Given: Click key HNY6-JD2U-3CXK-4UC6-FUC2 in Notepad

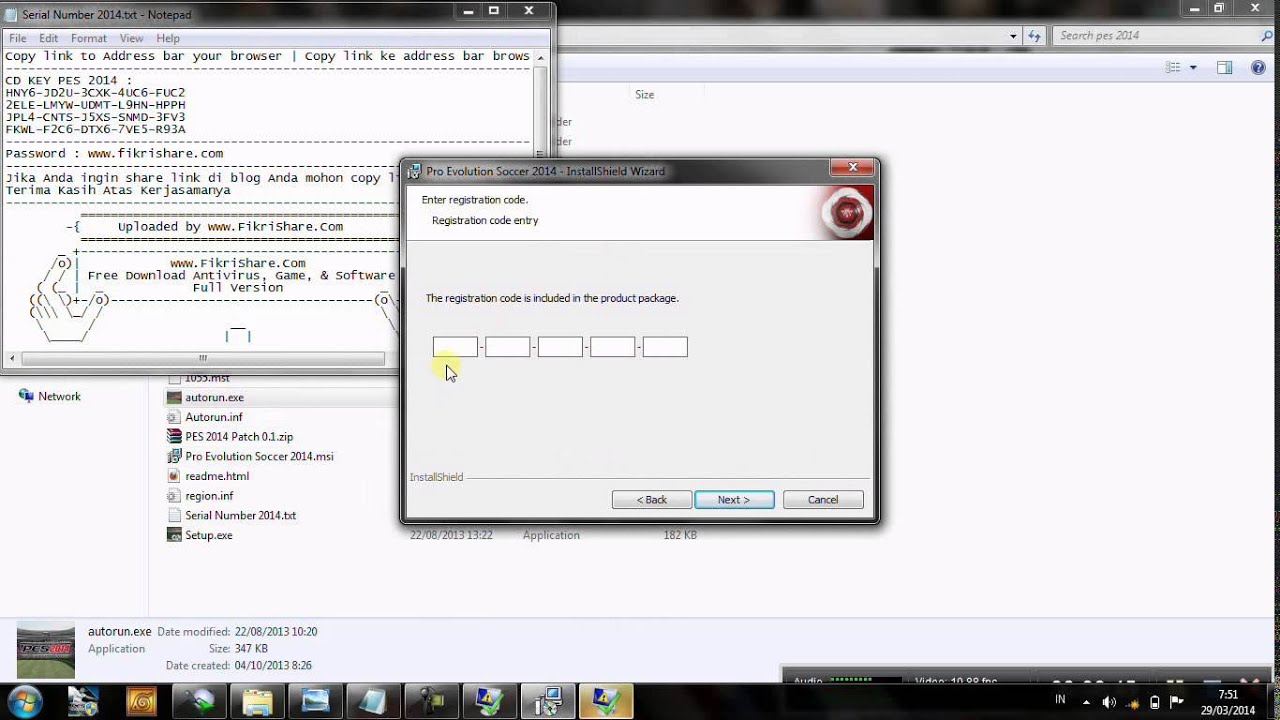Looking at the screenshot, I should [95, 93].
